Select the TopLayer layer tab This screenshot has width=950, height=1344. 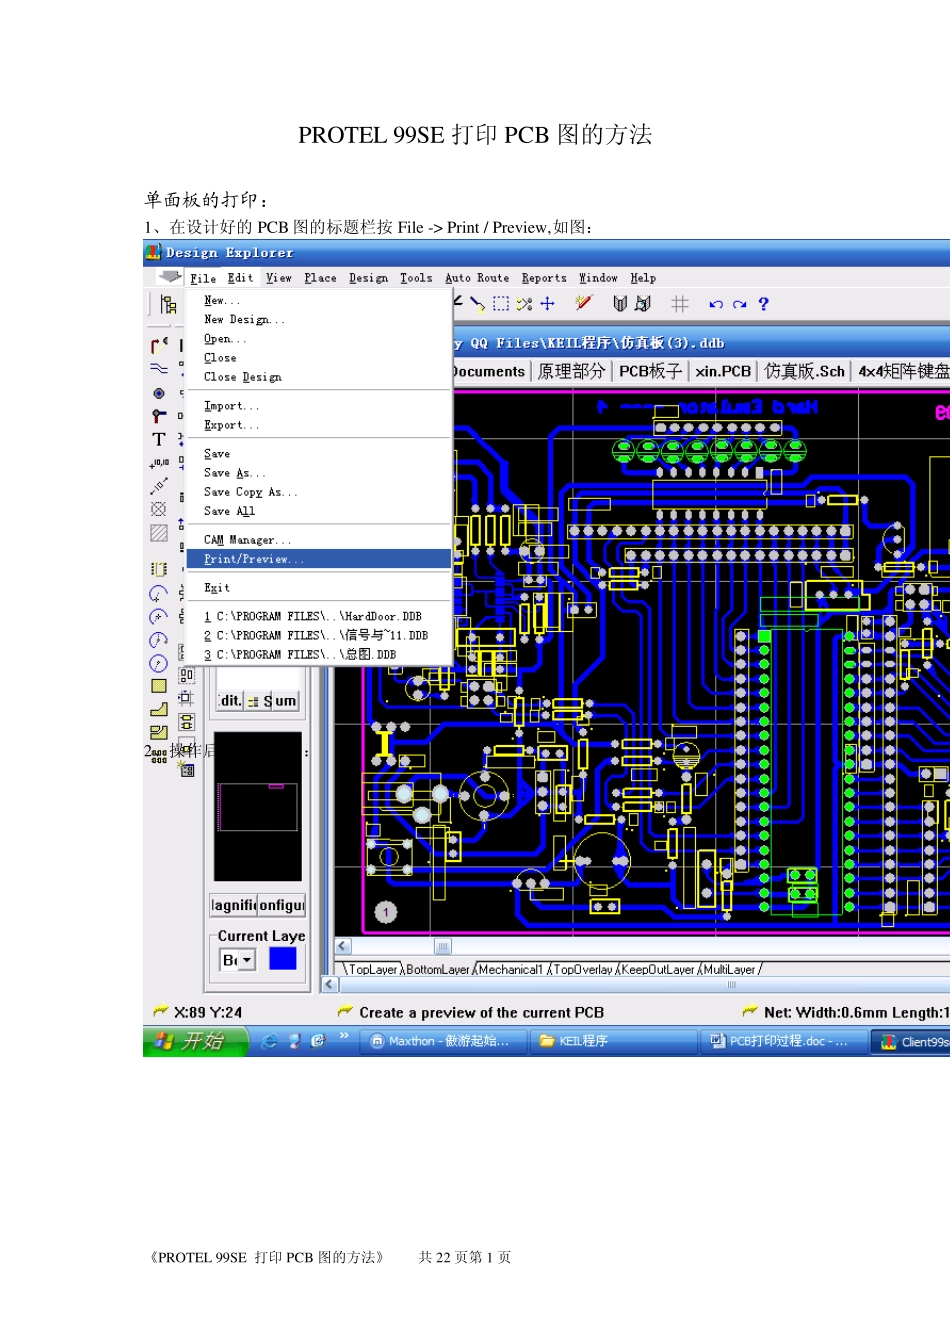(x=372, y=969)
